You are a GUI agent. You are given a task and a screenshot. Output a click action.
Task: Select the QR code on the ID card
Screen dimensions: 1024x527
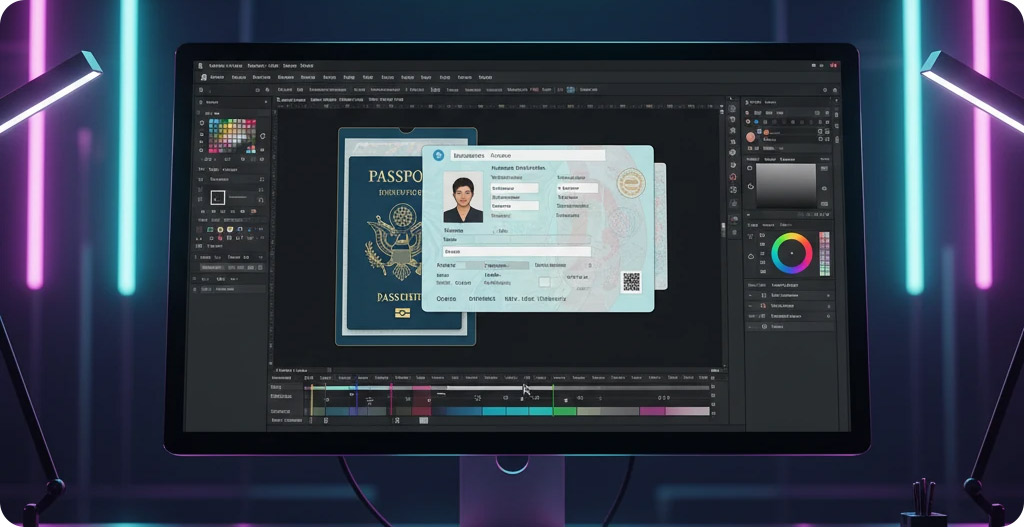coord(632,282)
